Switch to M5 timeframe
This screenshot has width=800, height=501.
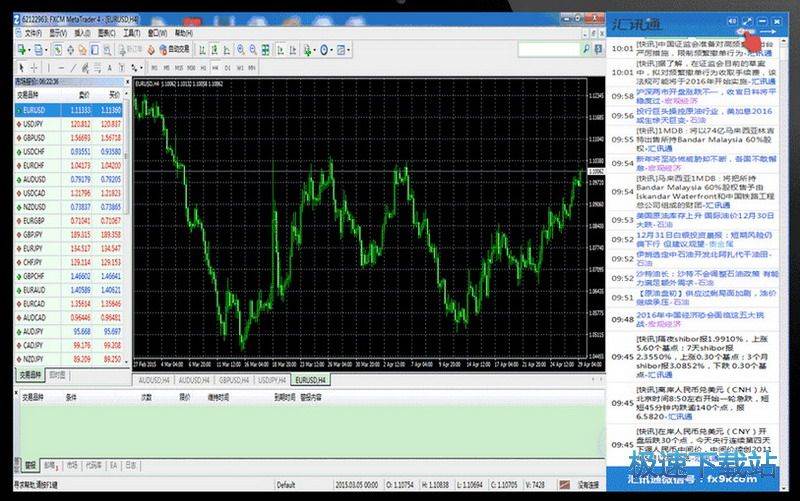[x=166, y=68]
